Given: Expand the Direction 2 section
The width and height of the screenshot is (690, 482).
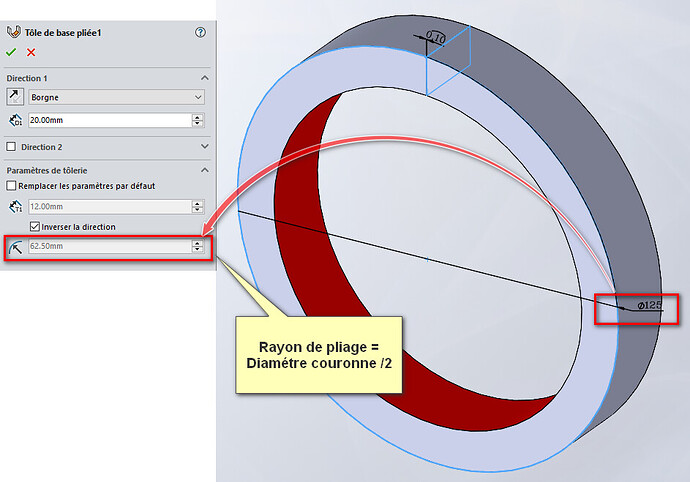Looking at the screenshot, I should click(204, 146).
